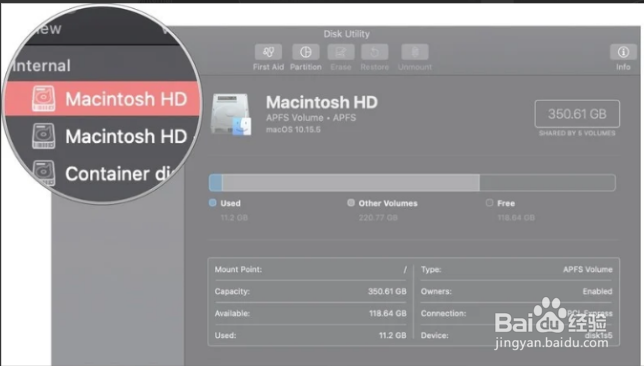Viewport: 644px width, 366px height.
Task: Click the disk usage bar
Action: coord(412,182)
